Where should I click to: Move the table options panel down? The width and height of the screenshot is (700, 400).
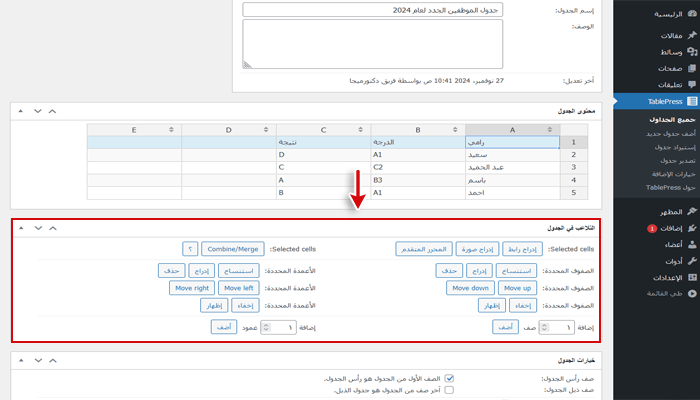point(37,358)
